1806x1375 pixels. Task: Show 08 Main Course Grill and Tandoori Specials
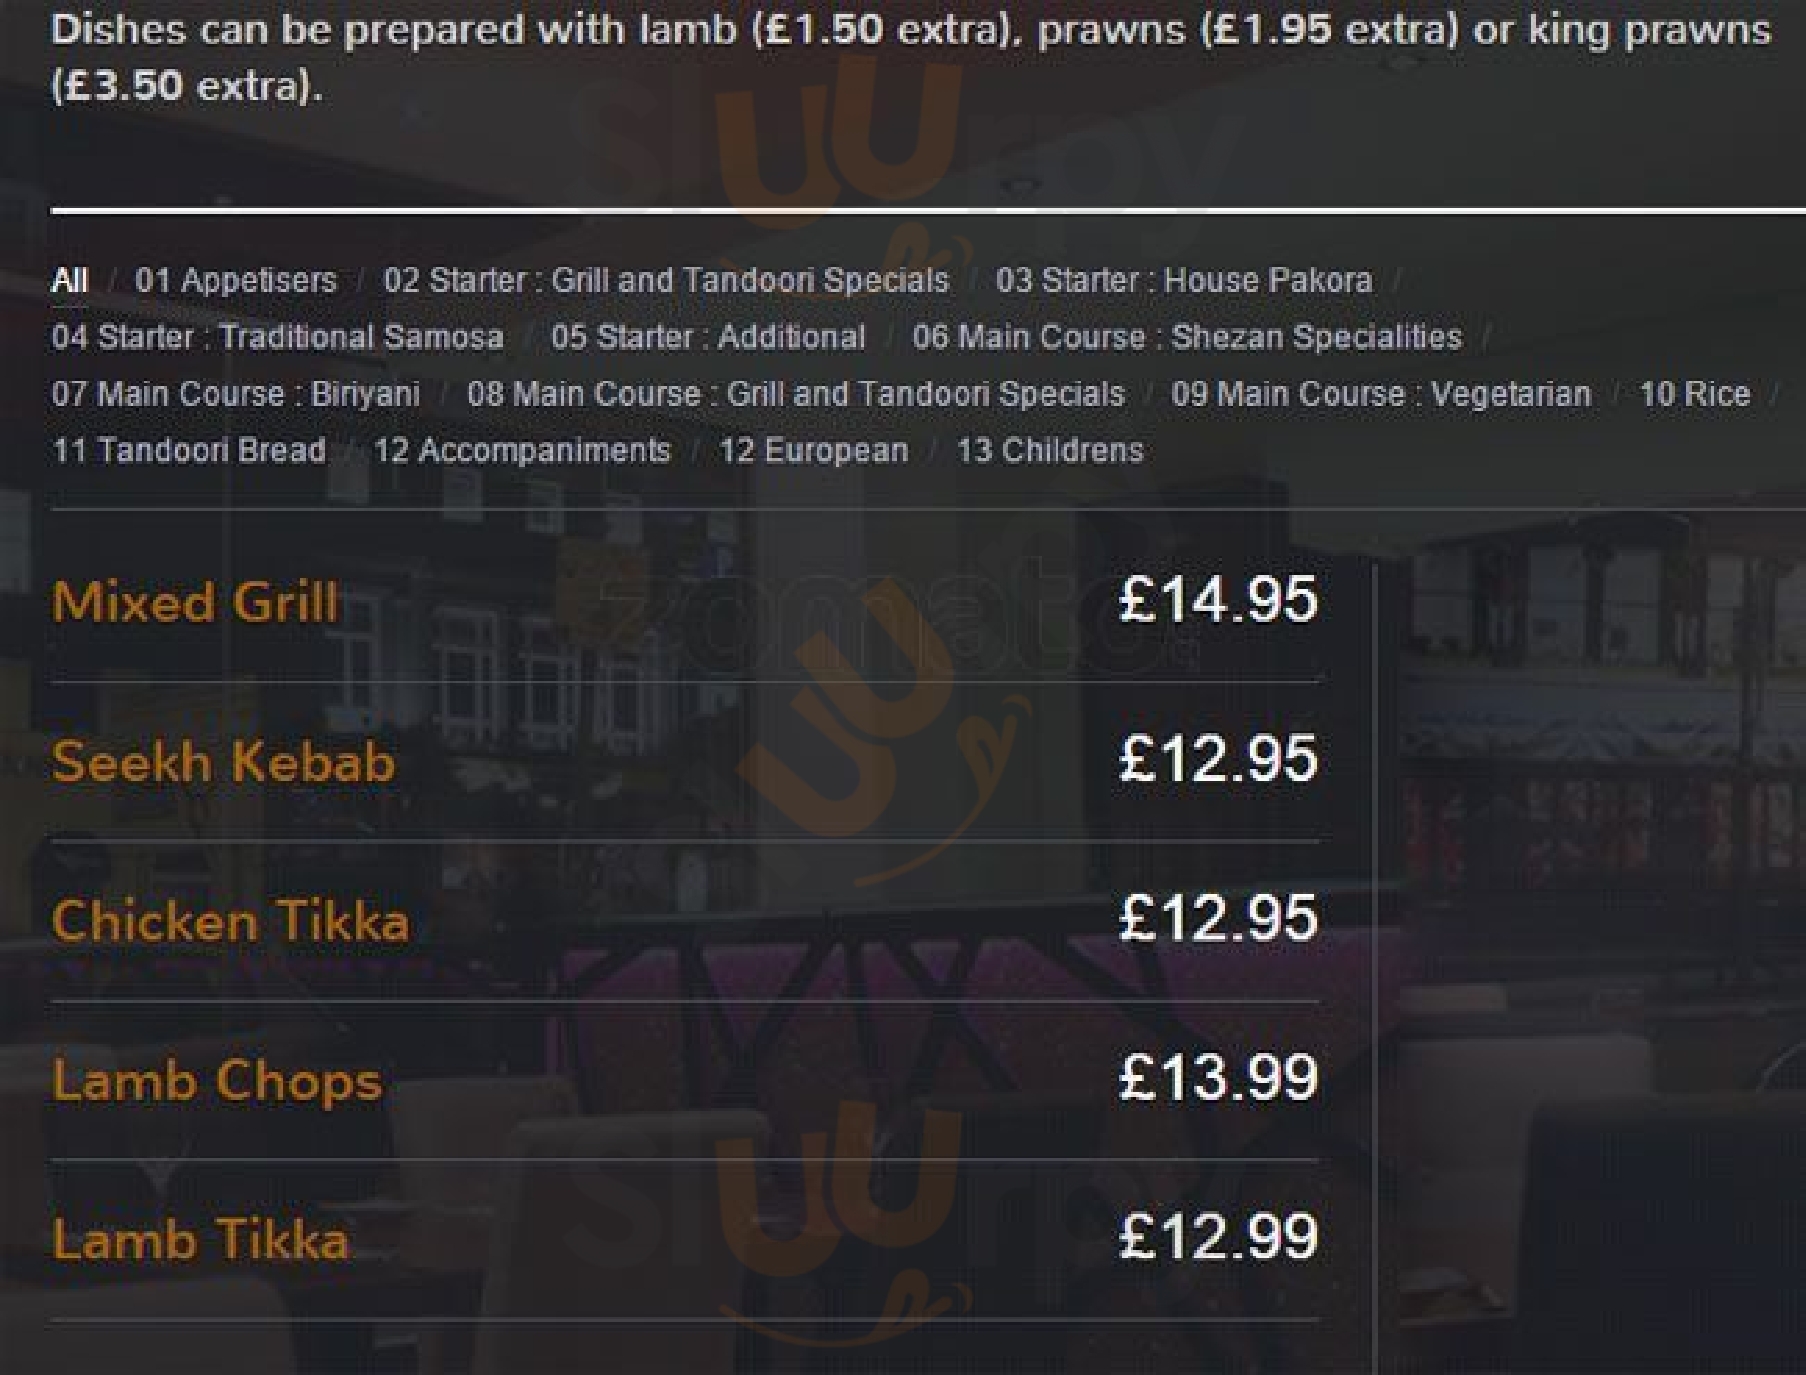(x=795, y=394)
